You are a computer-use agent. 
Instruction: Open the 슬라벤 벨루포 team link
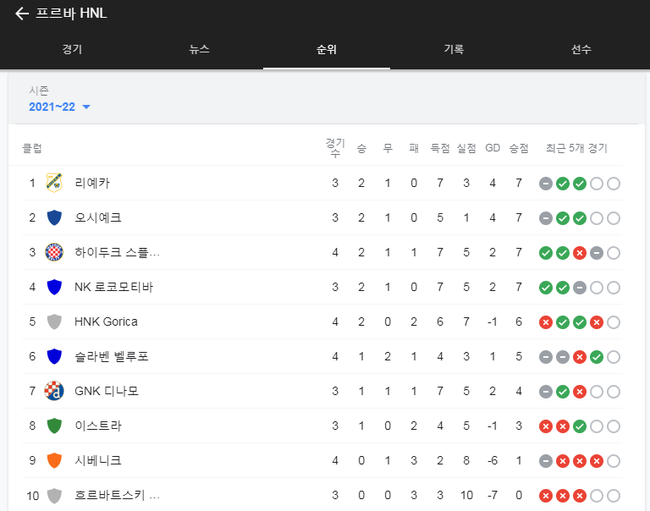[x=112, y=356]
